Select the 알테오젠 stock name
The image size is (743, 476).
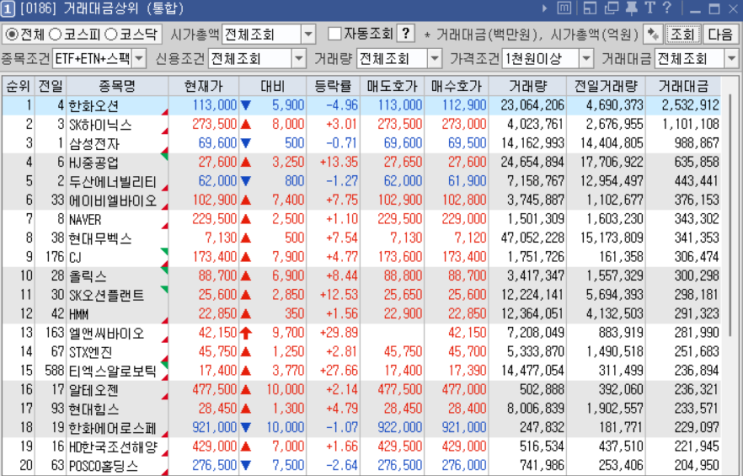94,390
